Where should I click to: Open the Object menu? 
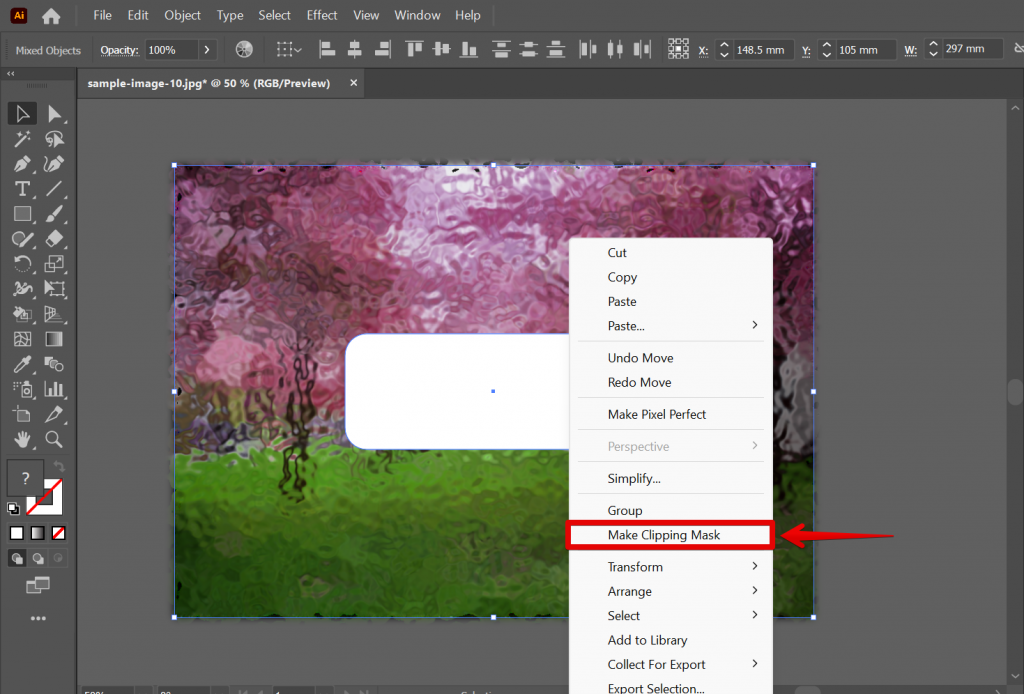click(182, 15)
